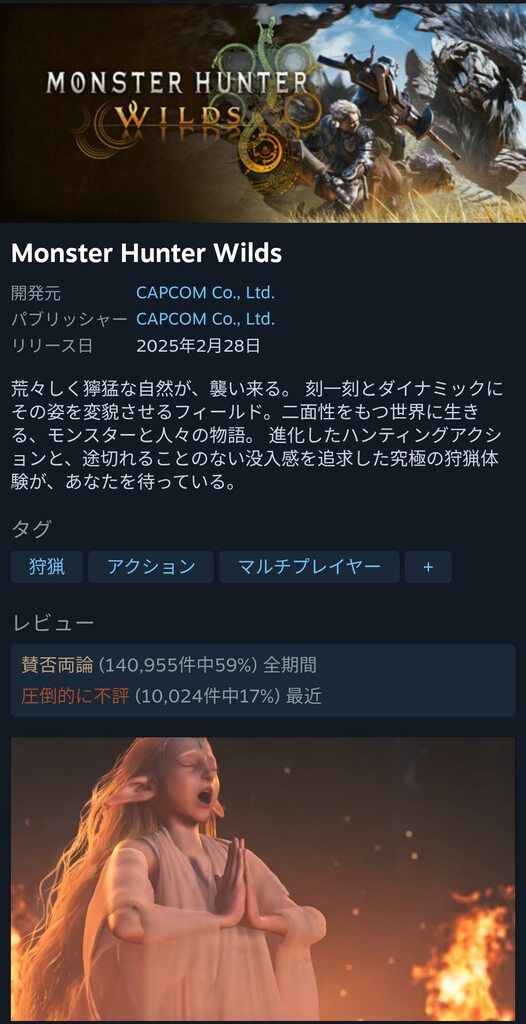The image size is (526, 1024).
Task: Click the 開発元 label
Action: (x=36, y=293)
